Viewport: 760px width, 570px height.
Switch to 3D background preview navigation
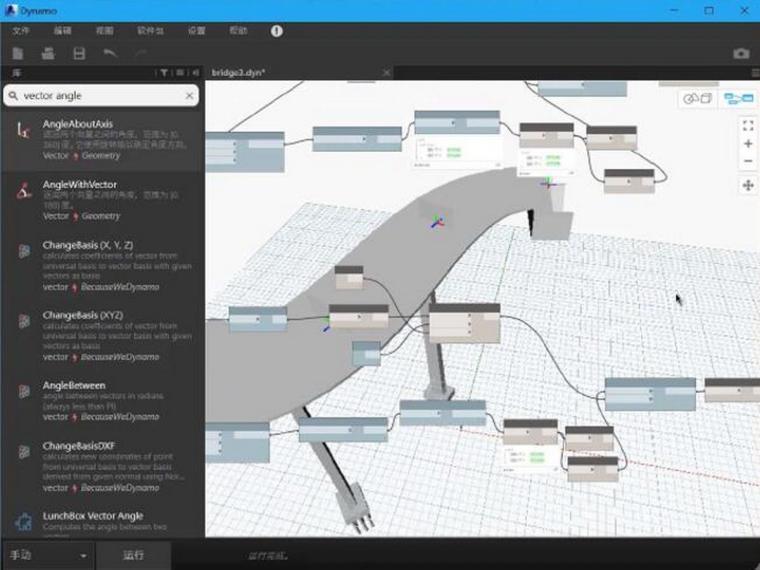697,98
